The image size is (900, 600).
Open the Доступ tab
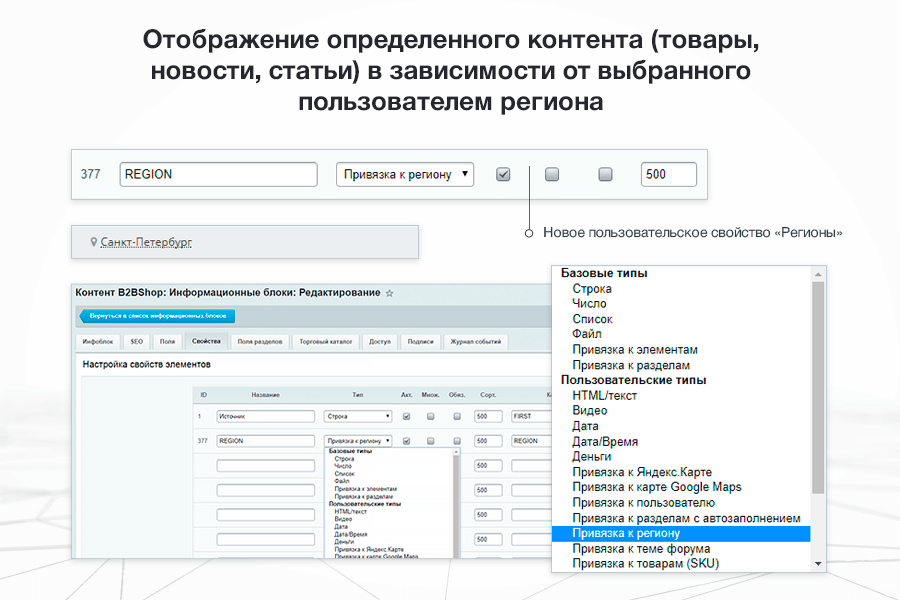point(381,341)
